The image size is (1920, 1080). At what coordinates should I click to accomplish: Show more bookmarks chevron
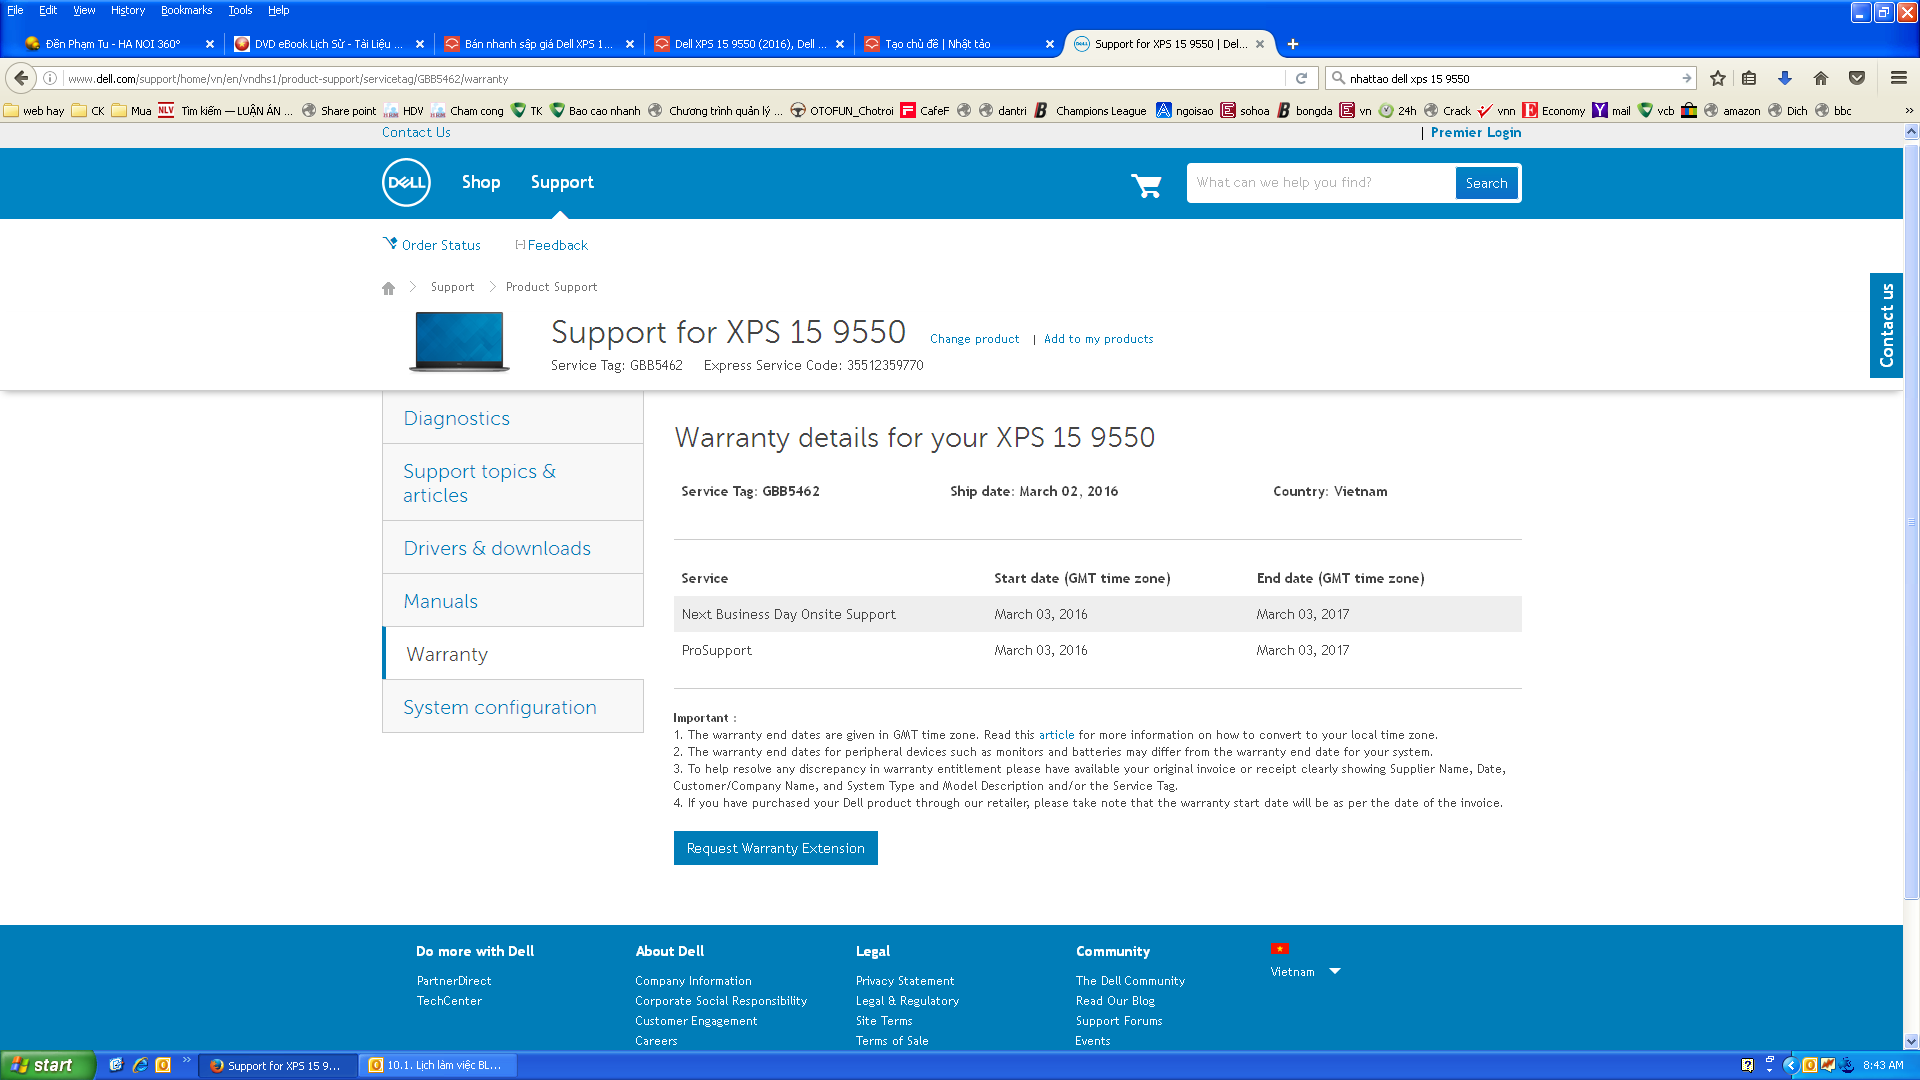coord(1908,111)
